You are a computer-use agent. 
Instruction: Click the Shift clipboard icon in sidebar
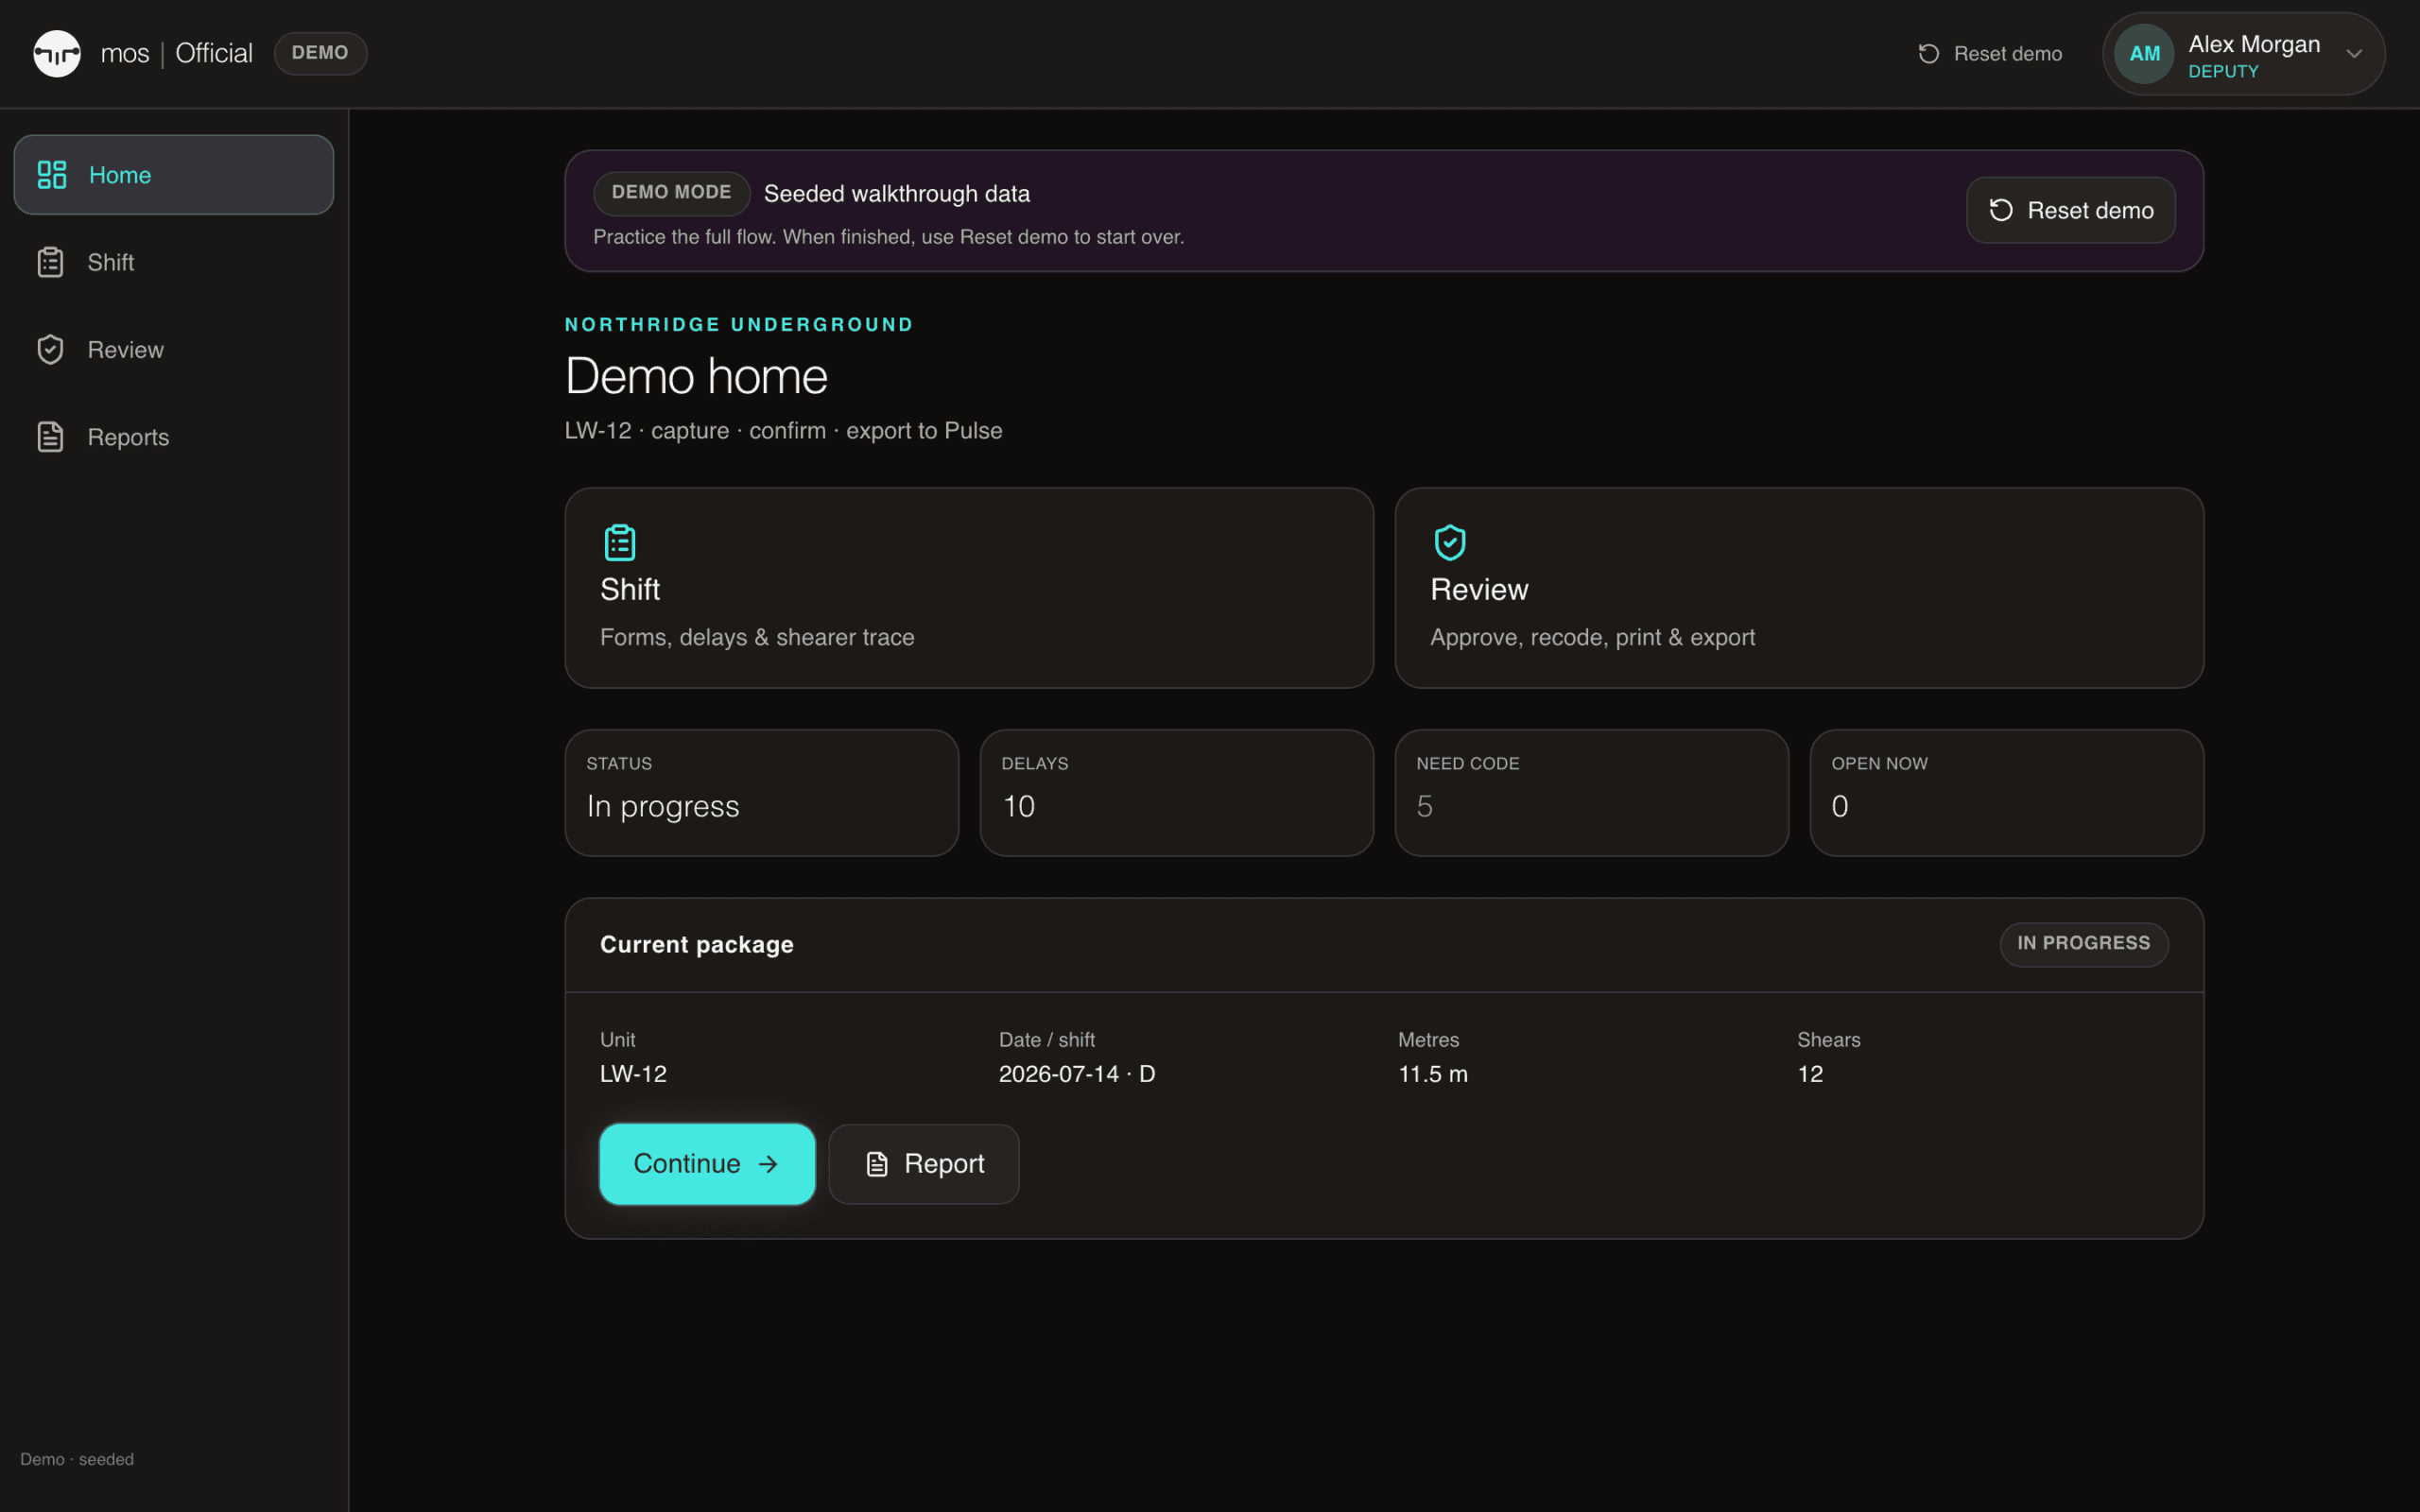[x=50, y=262]
